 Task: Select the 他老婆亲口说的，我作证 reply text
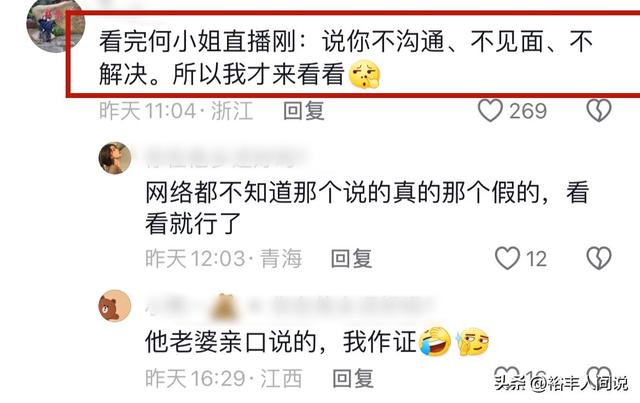pyautogui.click(x=281, y=342)
